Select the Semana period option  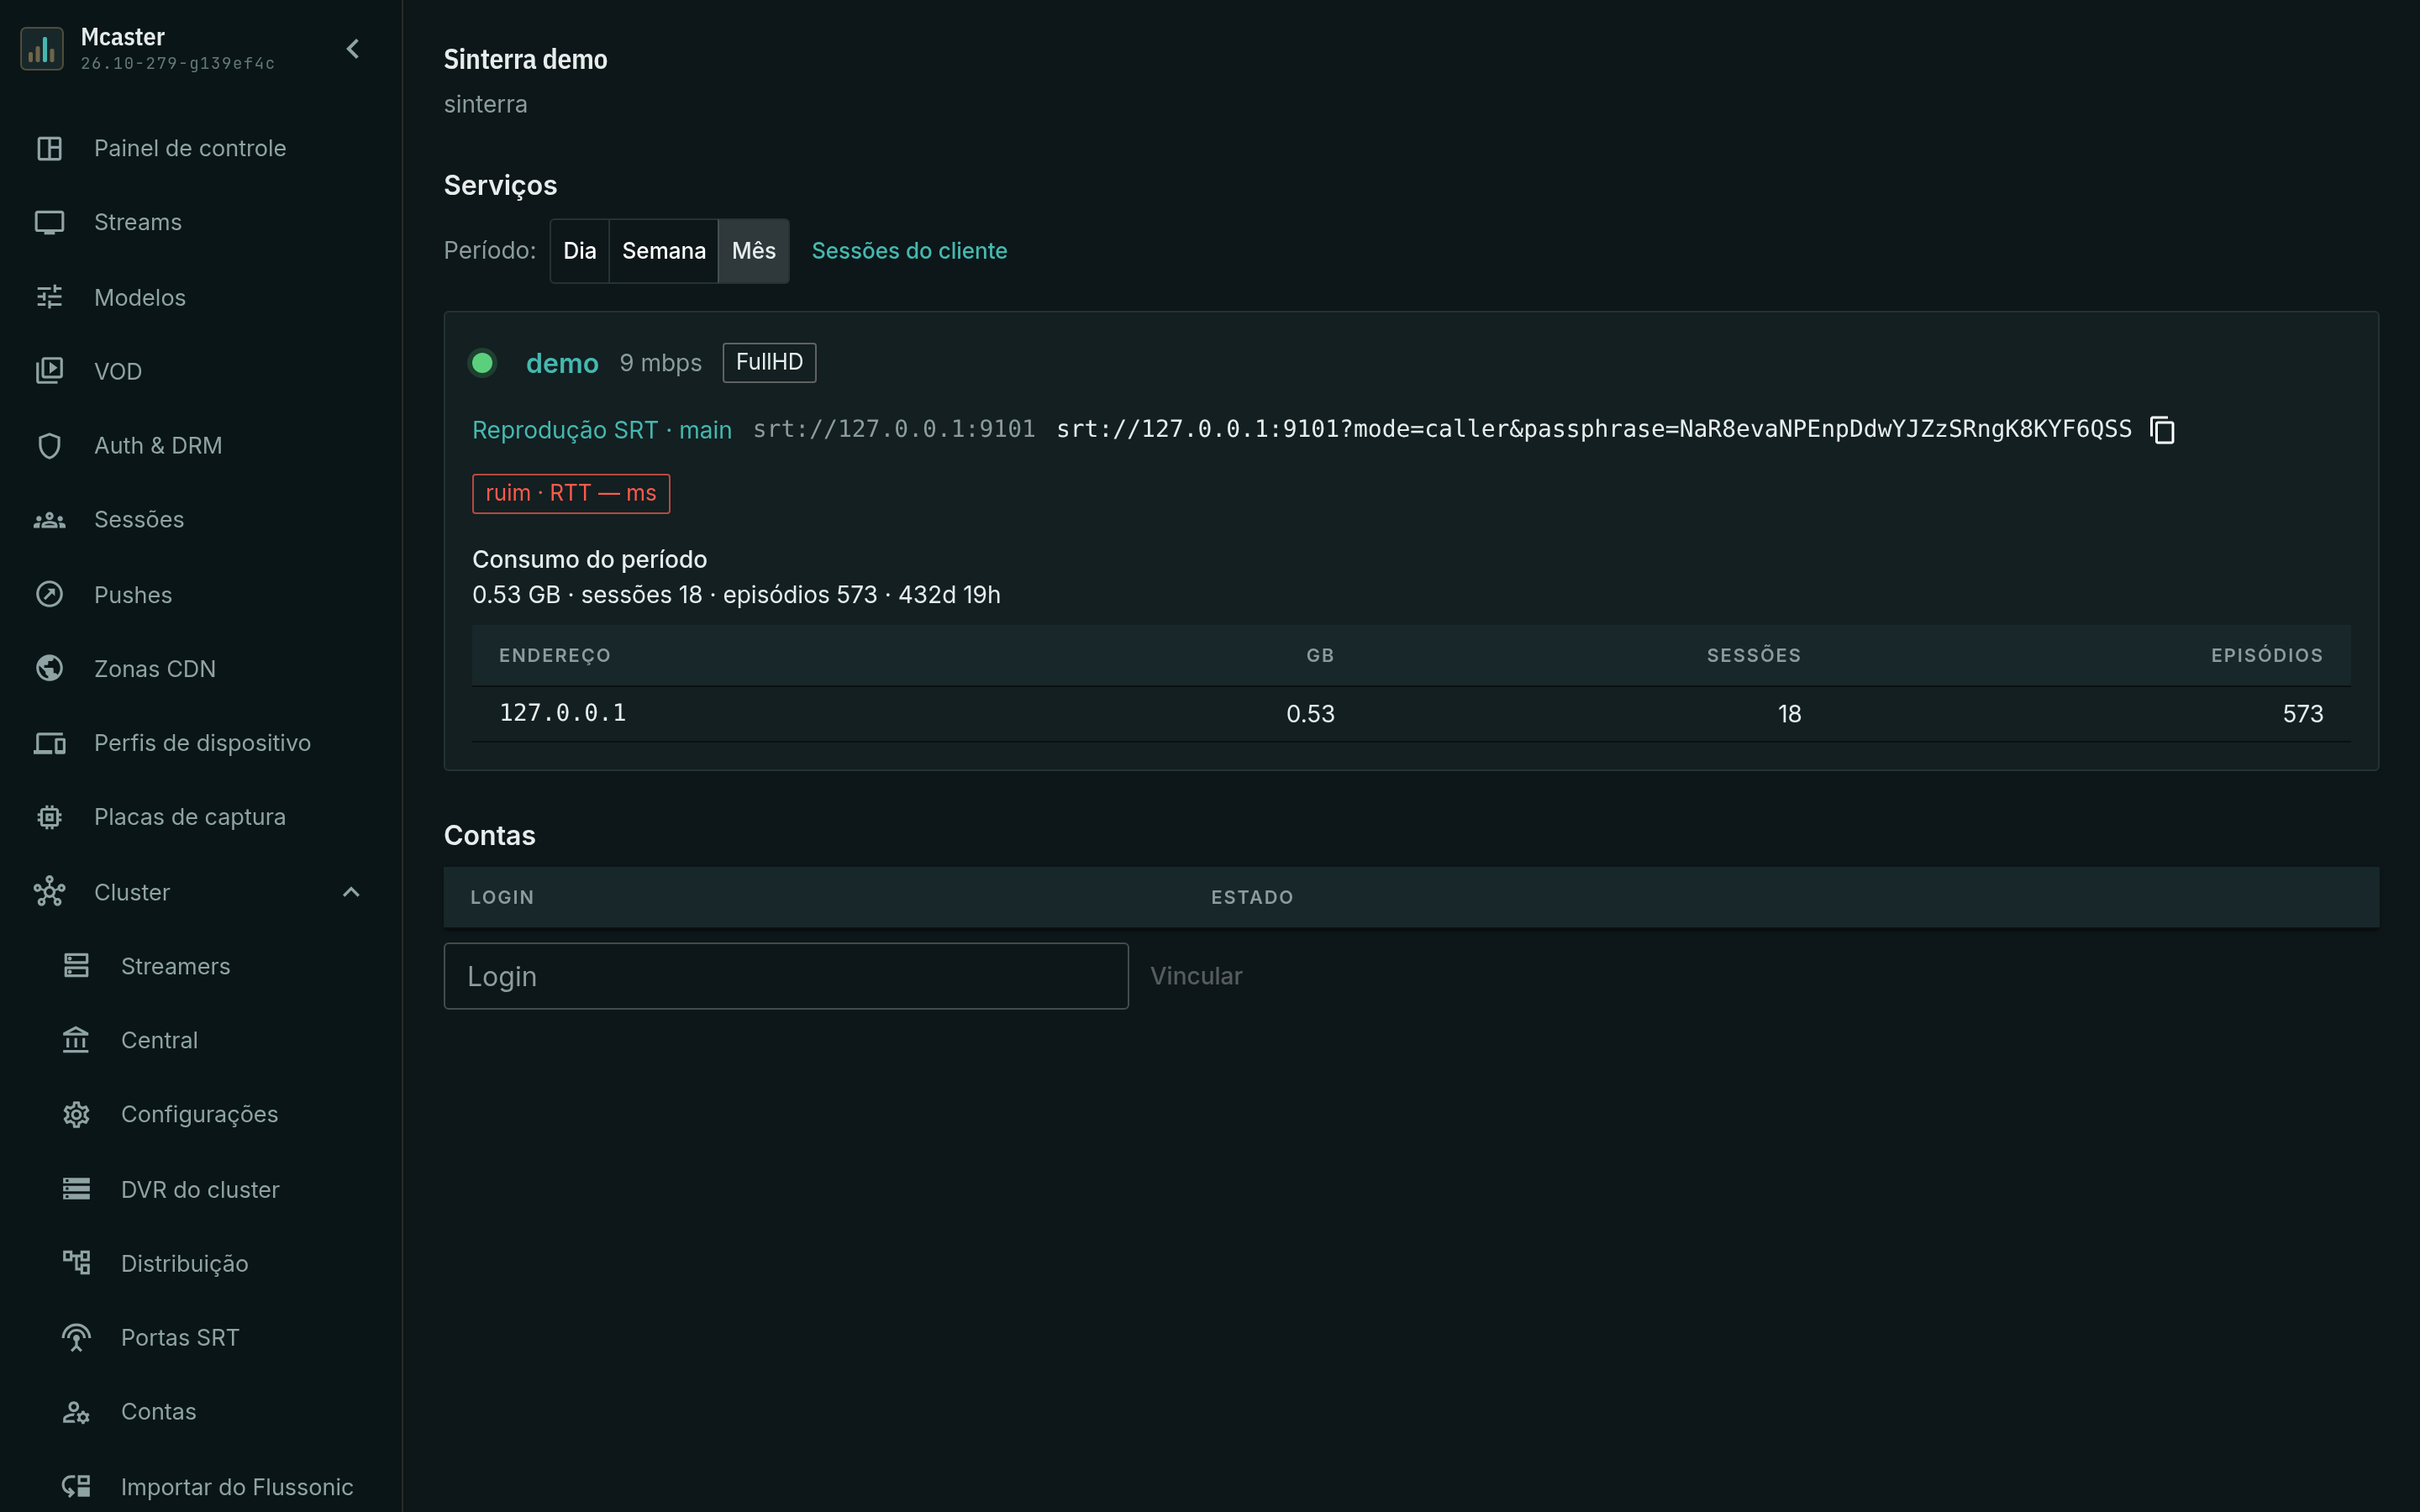click(x=663, y=251)
